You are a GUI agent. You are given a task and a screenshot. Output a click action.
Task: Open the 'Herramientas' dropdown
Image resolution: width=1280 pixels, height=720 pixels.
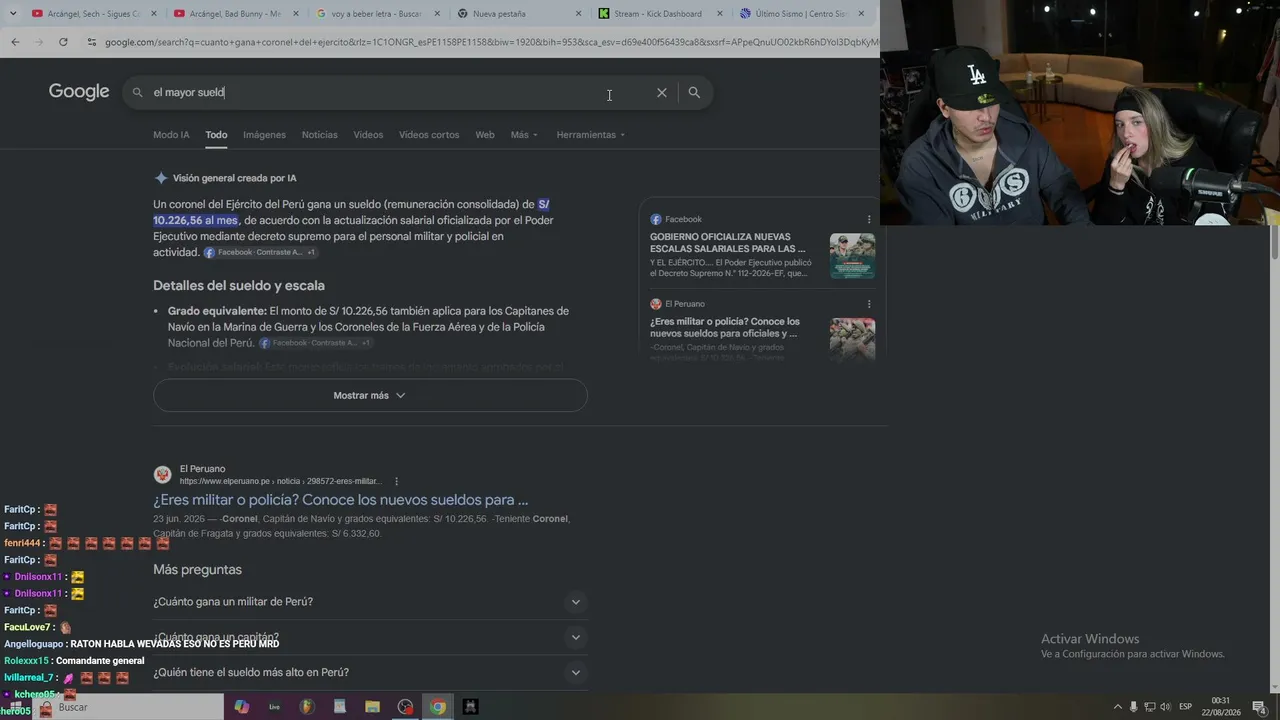click(591, 135)
